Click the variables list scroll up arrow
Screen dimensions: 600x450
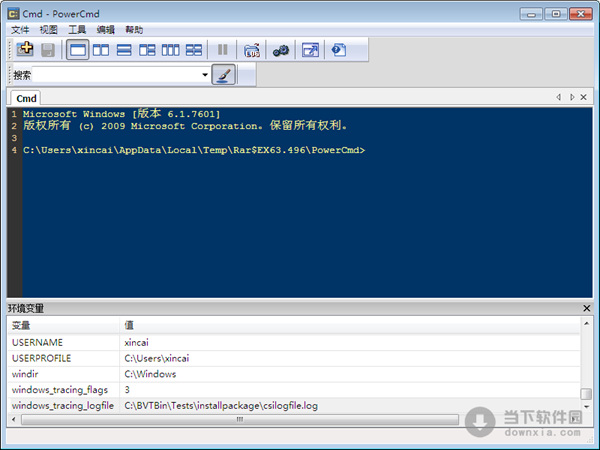[586, 324]
